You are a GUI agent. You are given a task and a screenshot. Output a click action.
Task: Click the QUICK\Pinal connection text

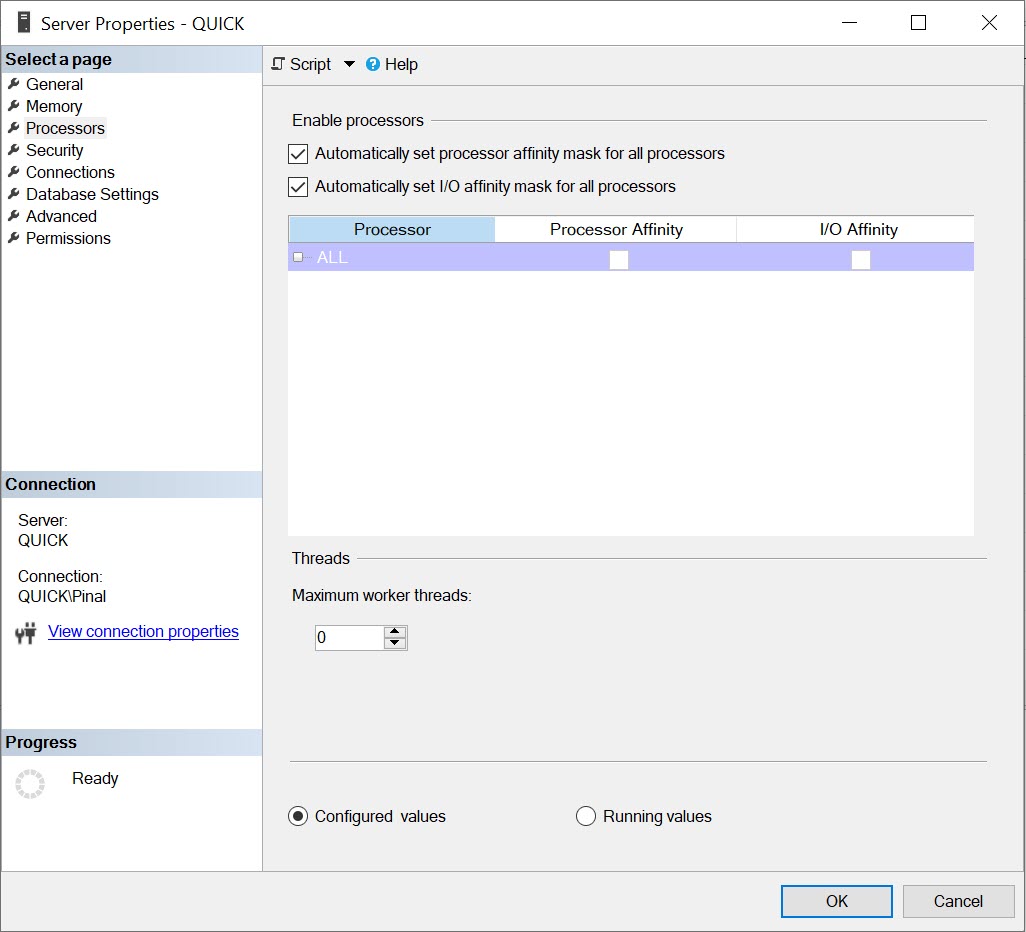pos(62,597)
